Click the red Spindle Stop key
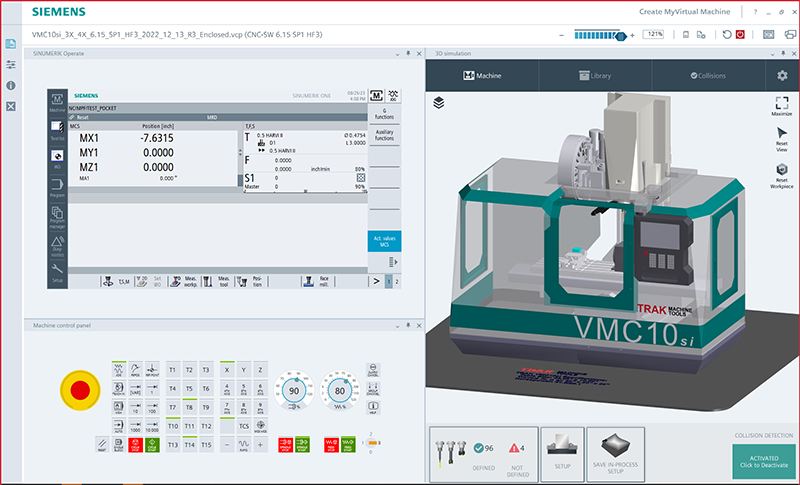This screenshot has width=800, height=485. pos(285,445)
